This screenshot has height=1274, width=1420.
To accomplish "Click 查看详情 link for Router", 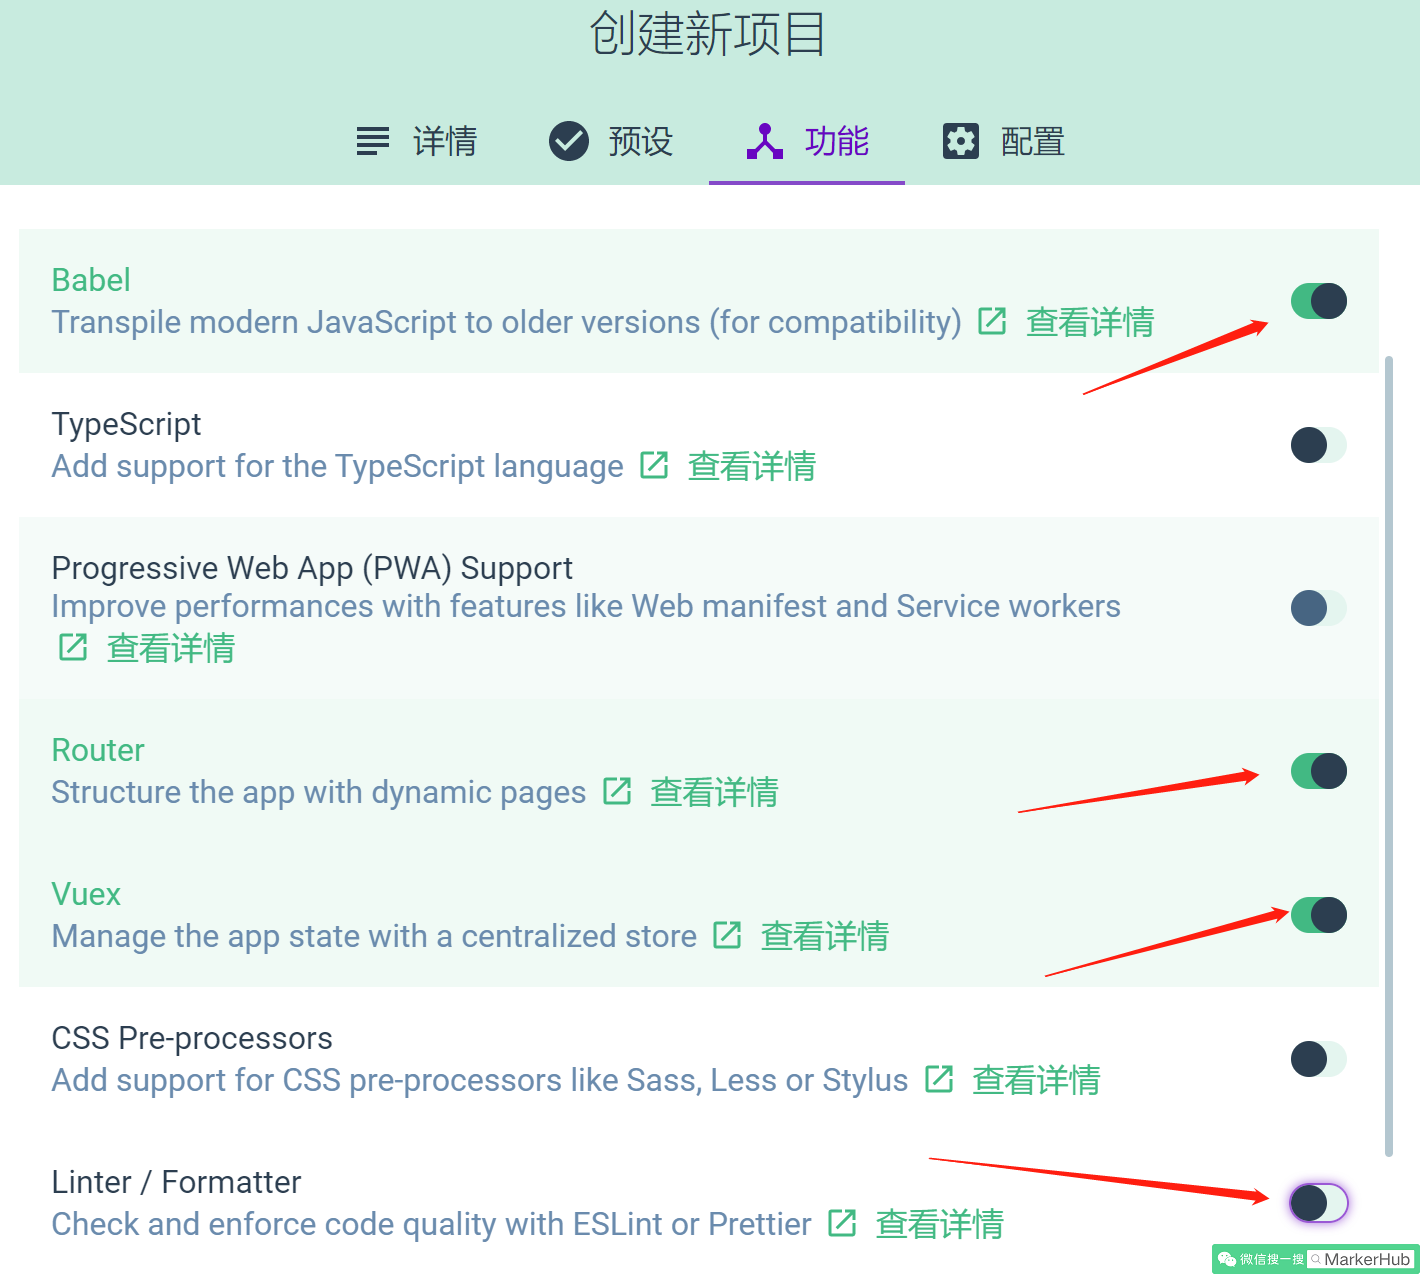I will point(715,792).
